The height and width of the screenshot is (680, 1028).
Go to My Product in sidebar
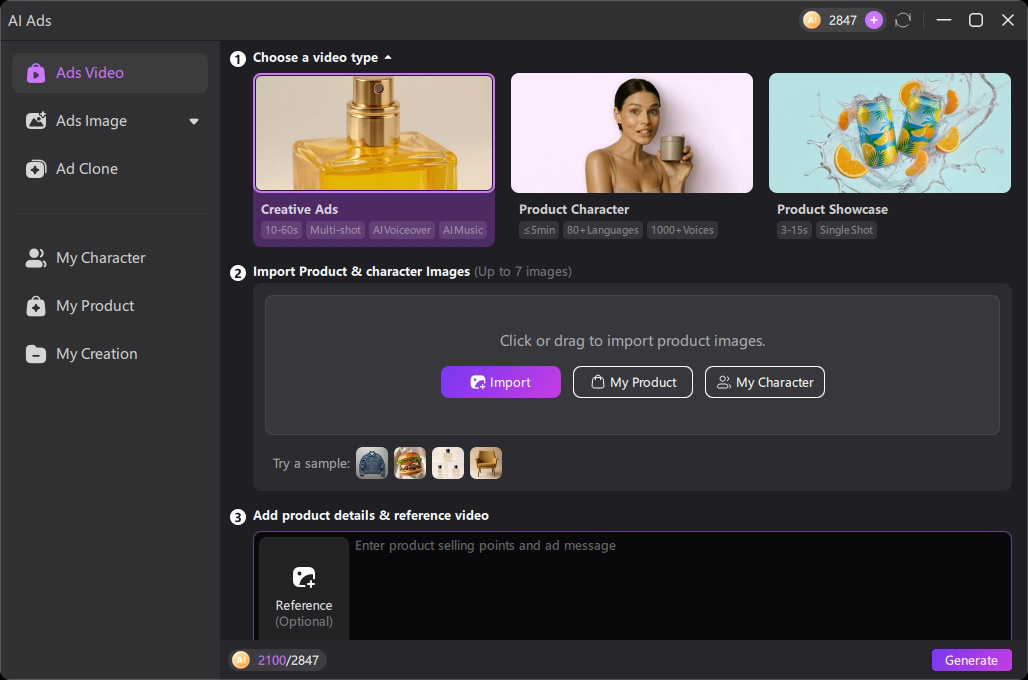tap(110, 306)
